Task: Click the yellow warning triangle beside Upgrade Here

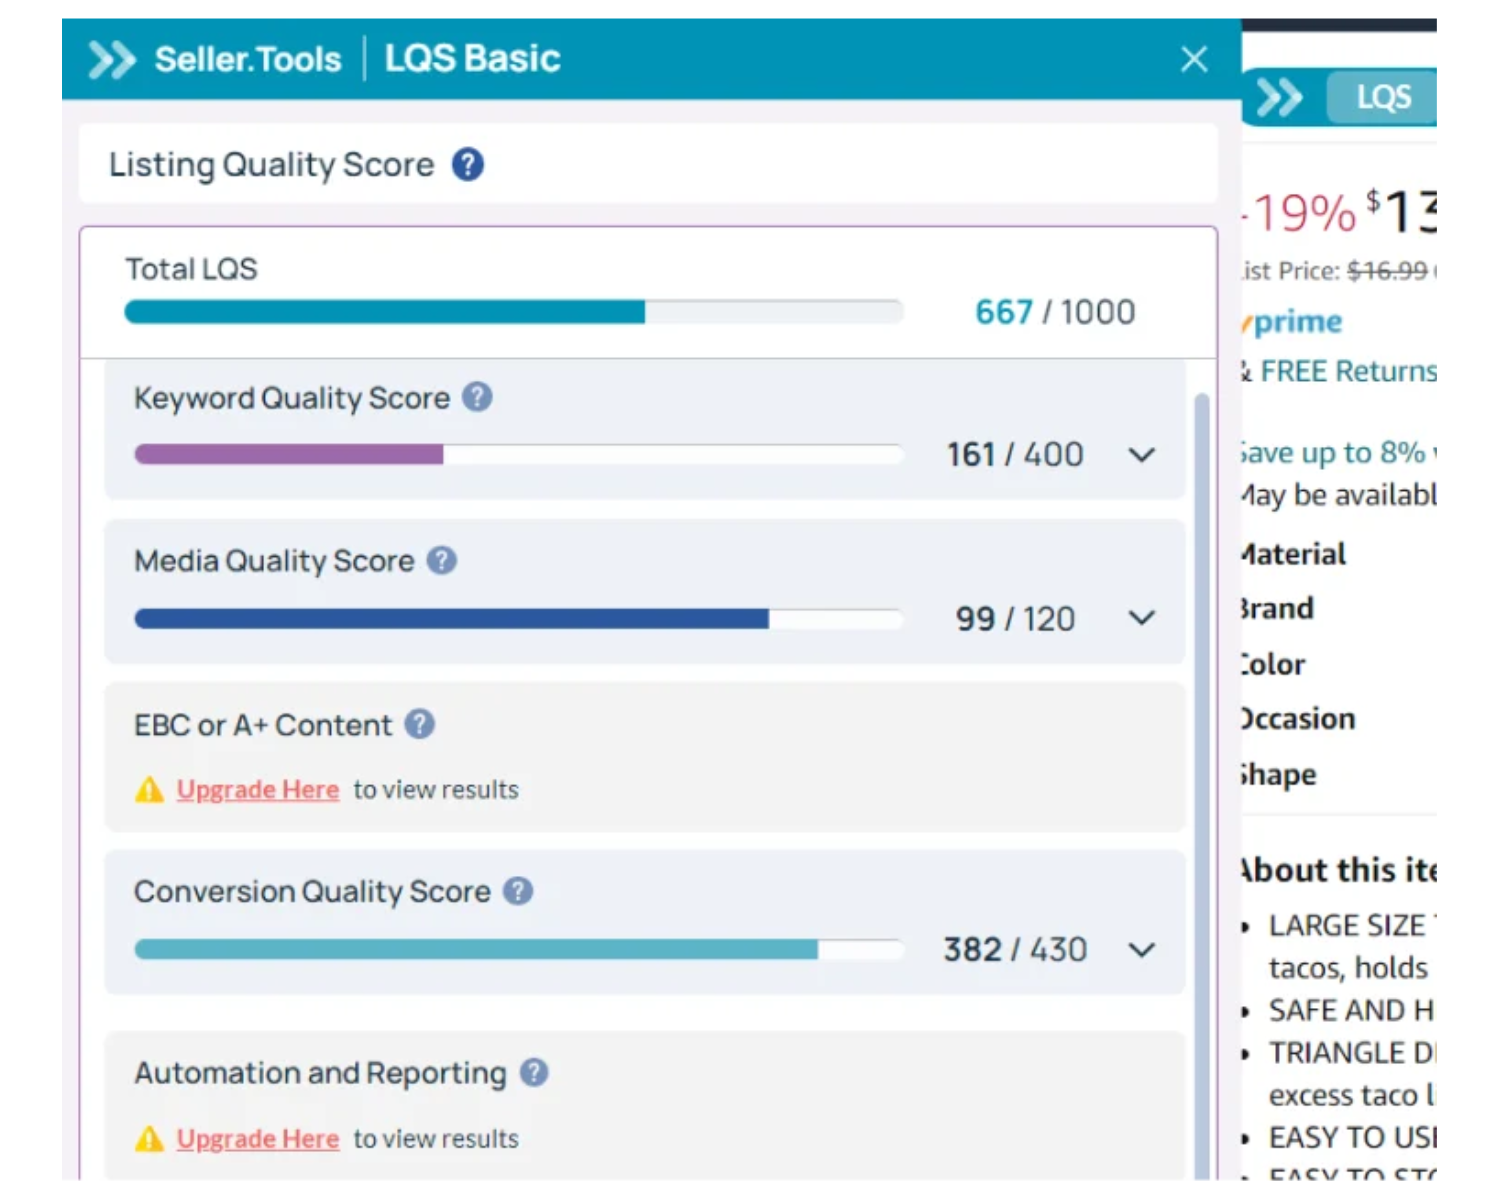Action: 148,789
